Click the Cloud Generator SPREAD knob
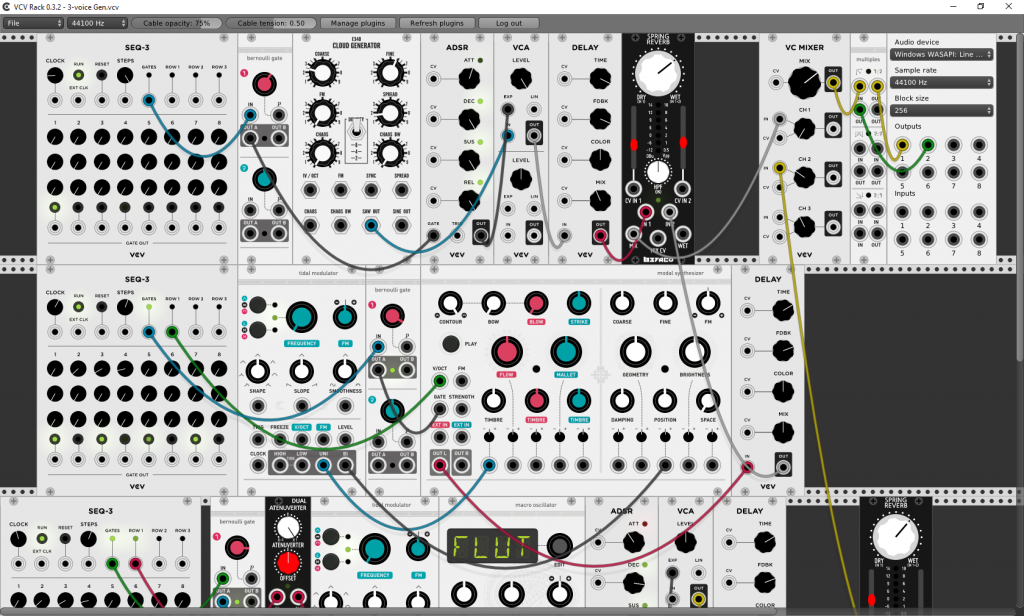Viewport: 1024px width, 616px height. point(390,113)
